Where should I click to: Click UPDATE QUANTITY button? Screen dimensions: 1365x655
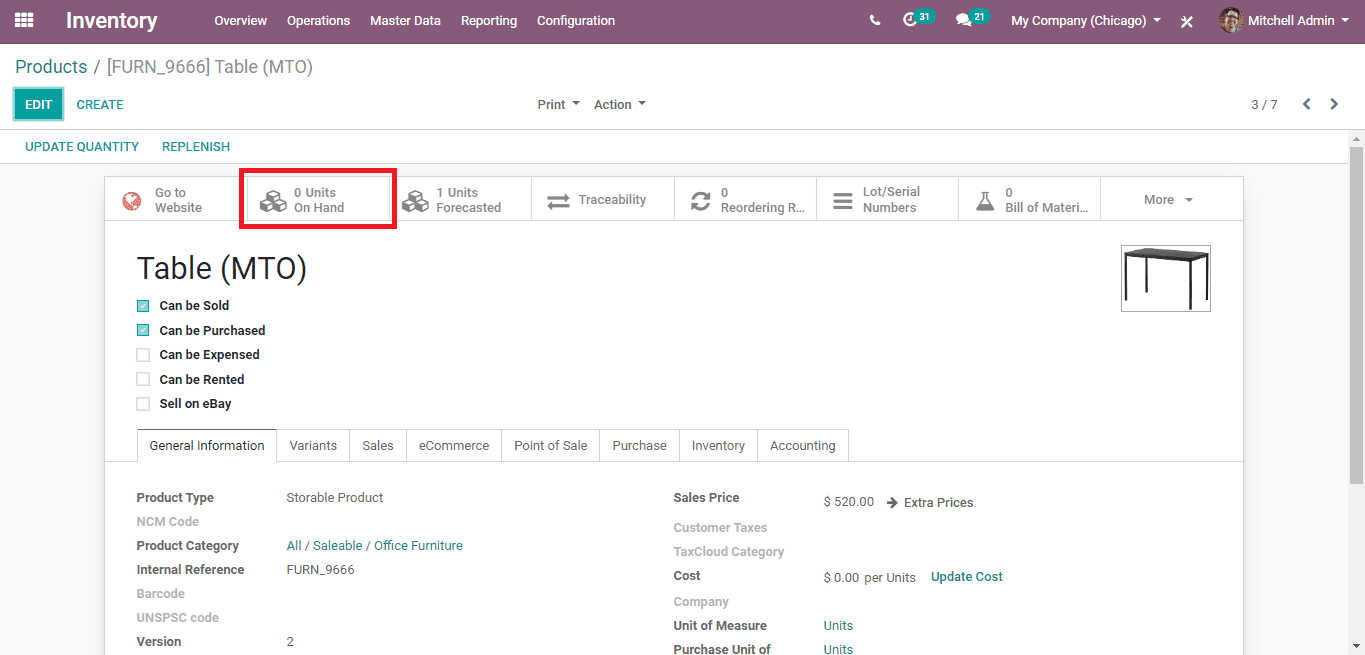tap(82, 147)
